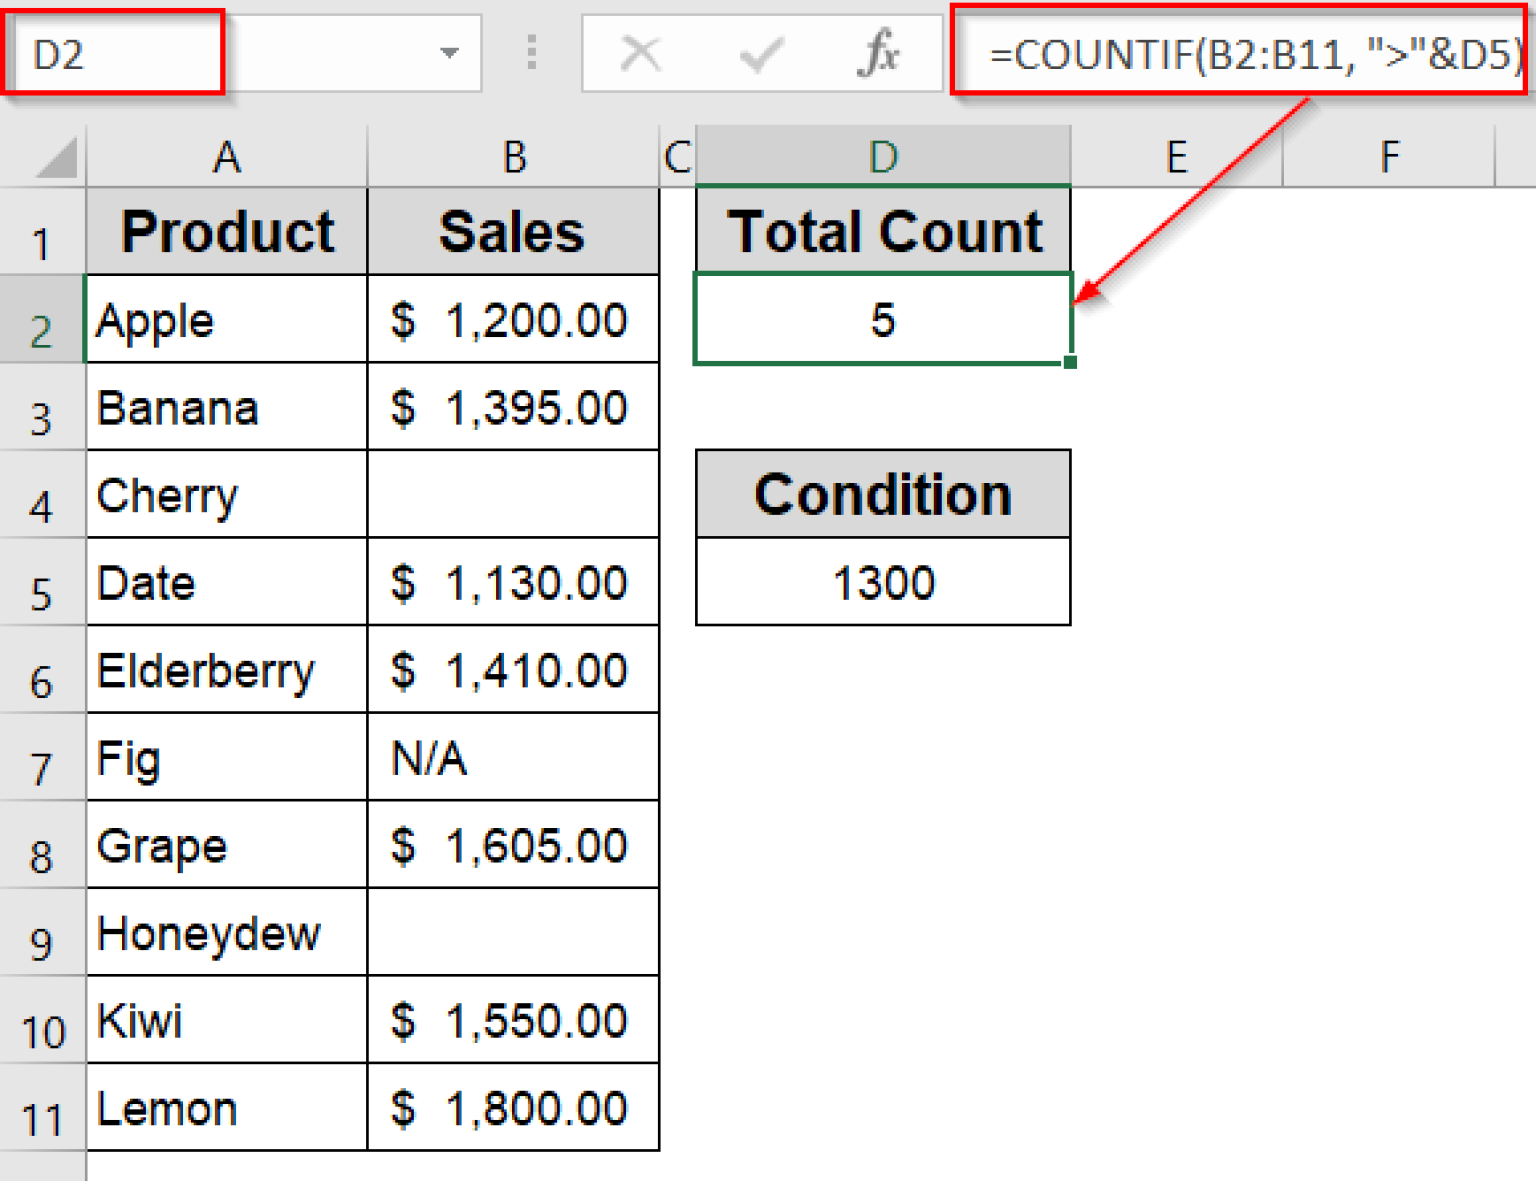This screenshot has width=1536, height=1181.
Task: Click the Enter checkmark icon in formula bar
Action: [762, 53]
